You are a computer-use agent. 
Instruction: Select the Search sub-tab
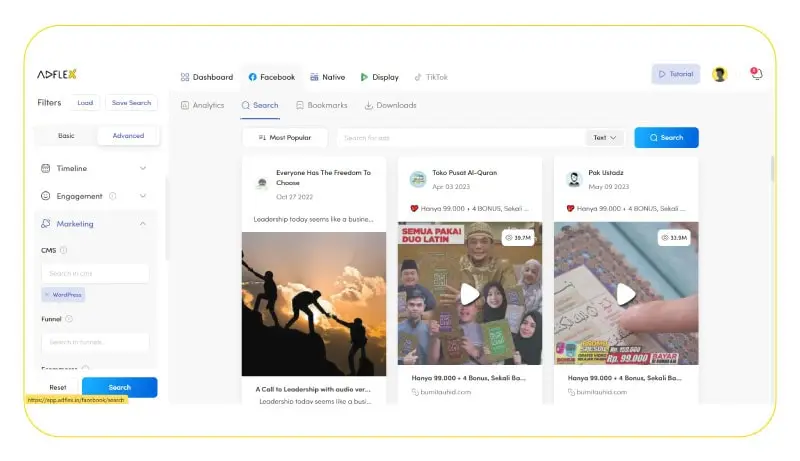click(x=260, y=105)
